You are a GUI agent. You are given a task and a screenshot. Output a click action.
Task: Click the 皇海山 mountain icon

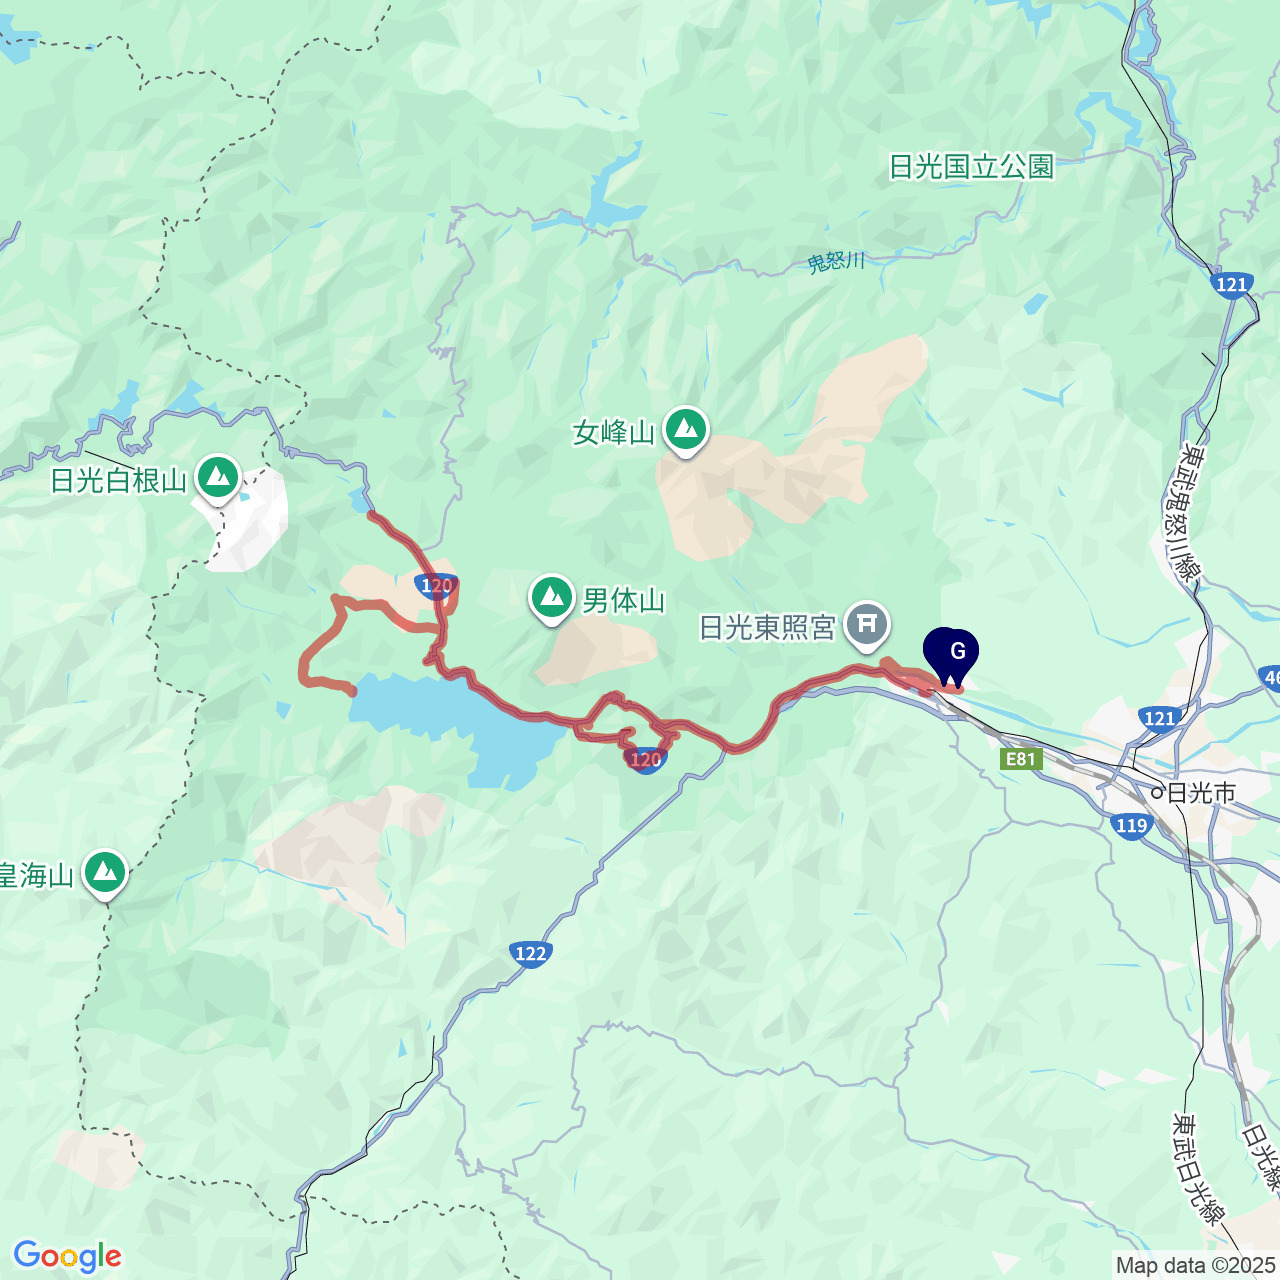[105, 875]
